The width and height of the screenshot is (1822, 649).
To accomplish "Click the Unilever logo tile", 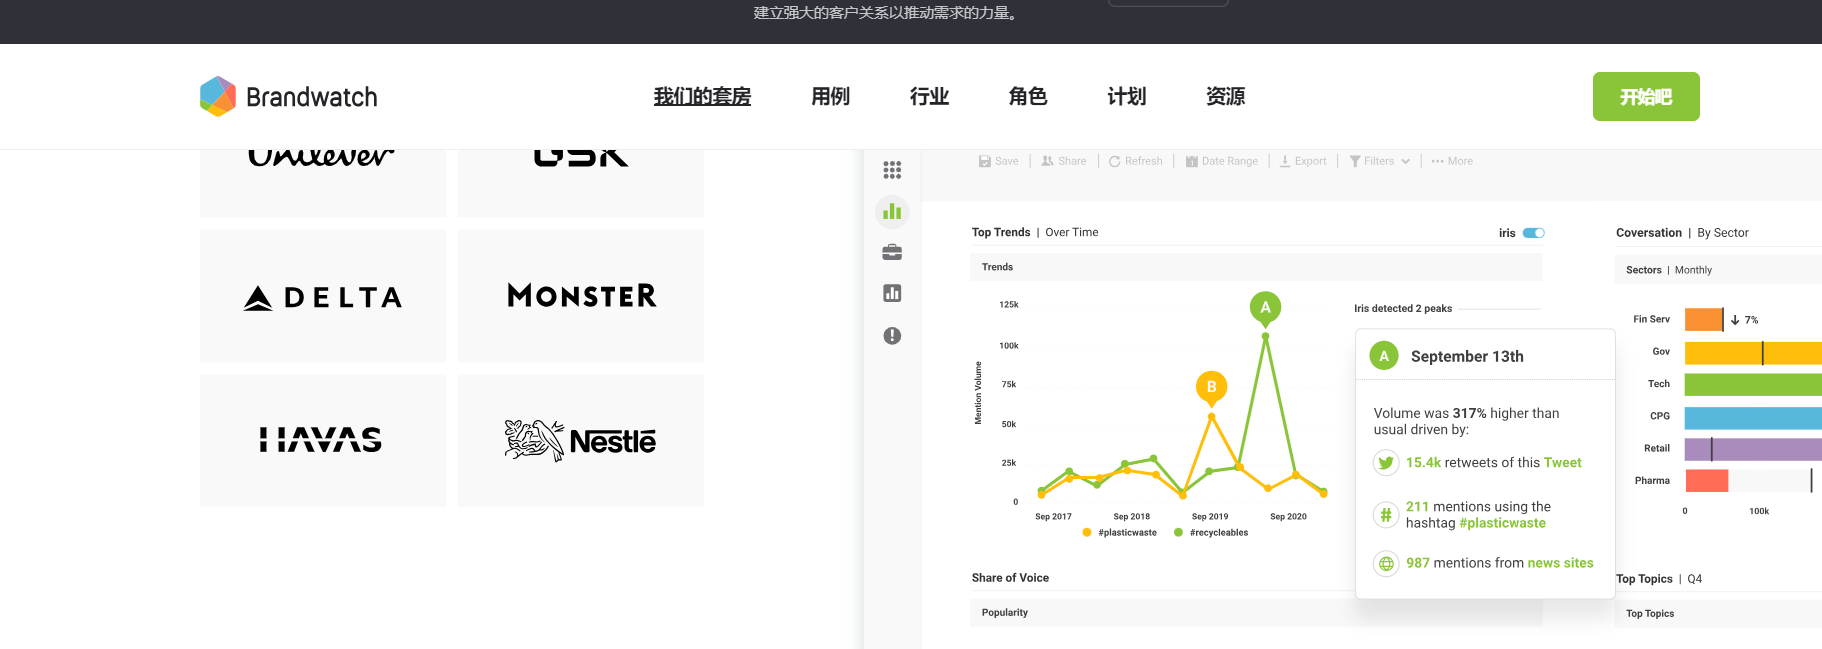I will [x=323, y=183].
